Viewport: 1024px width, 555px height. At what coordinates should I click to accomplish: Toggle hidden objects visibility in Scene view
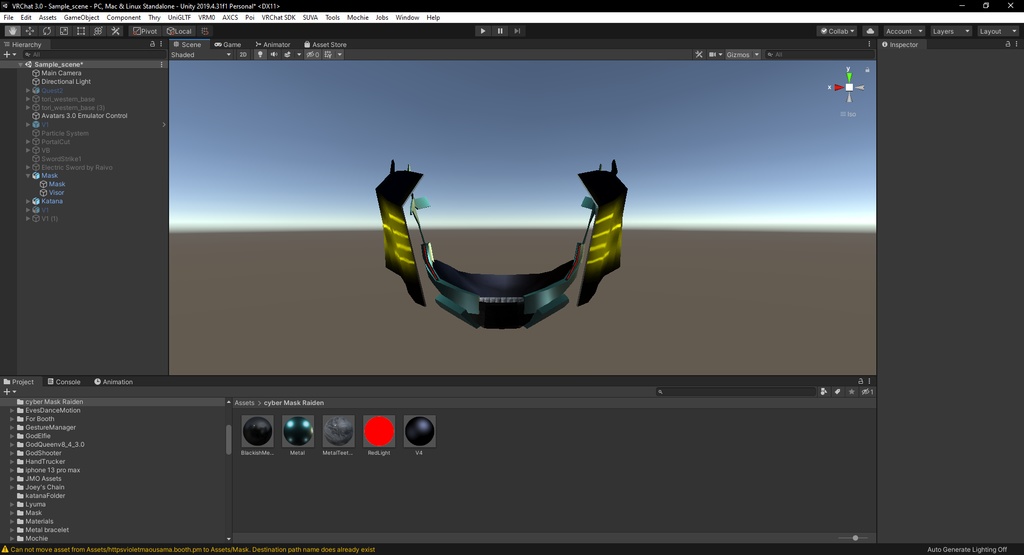coord(313,55)
